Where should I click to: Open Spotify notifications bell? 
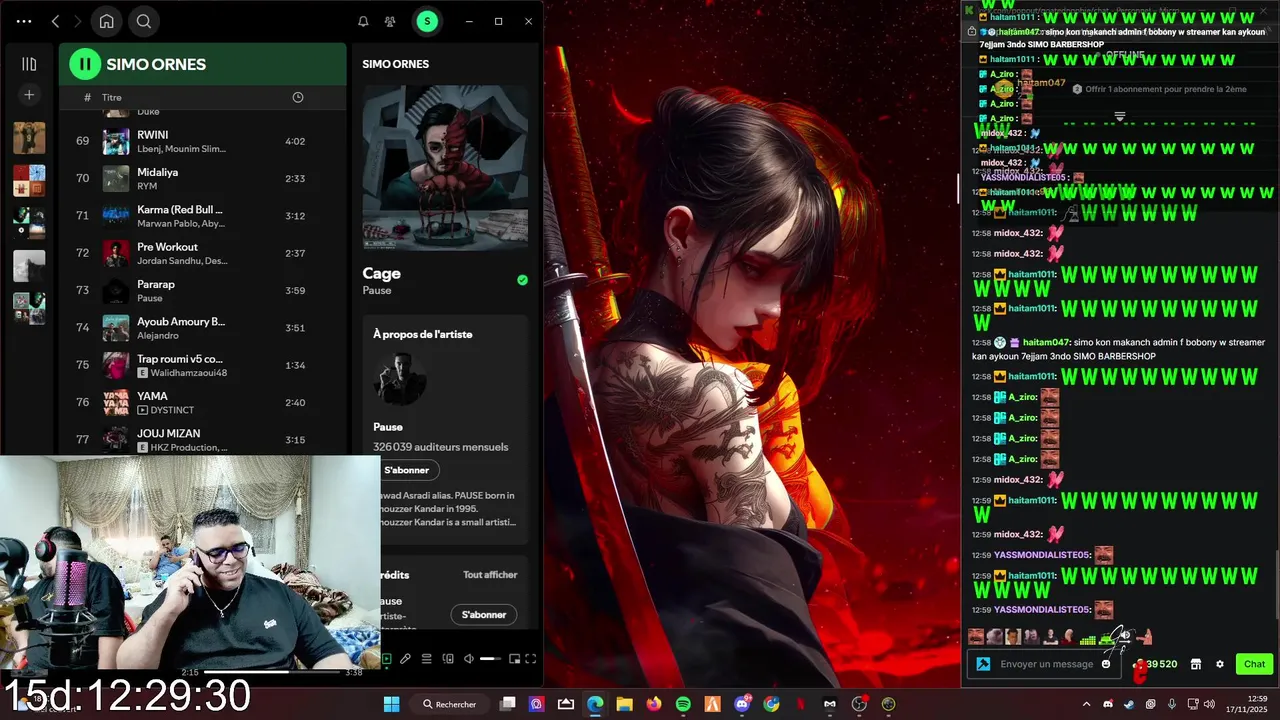(x=363, y=21)
